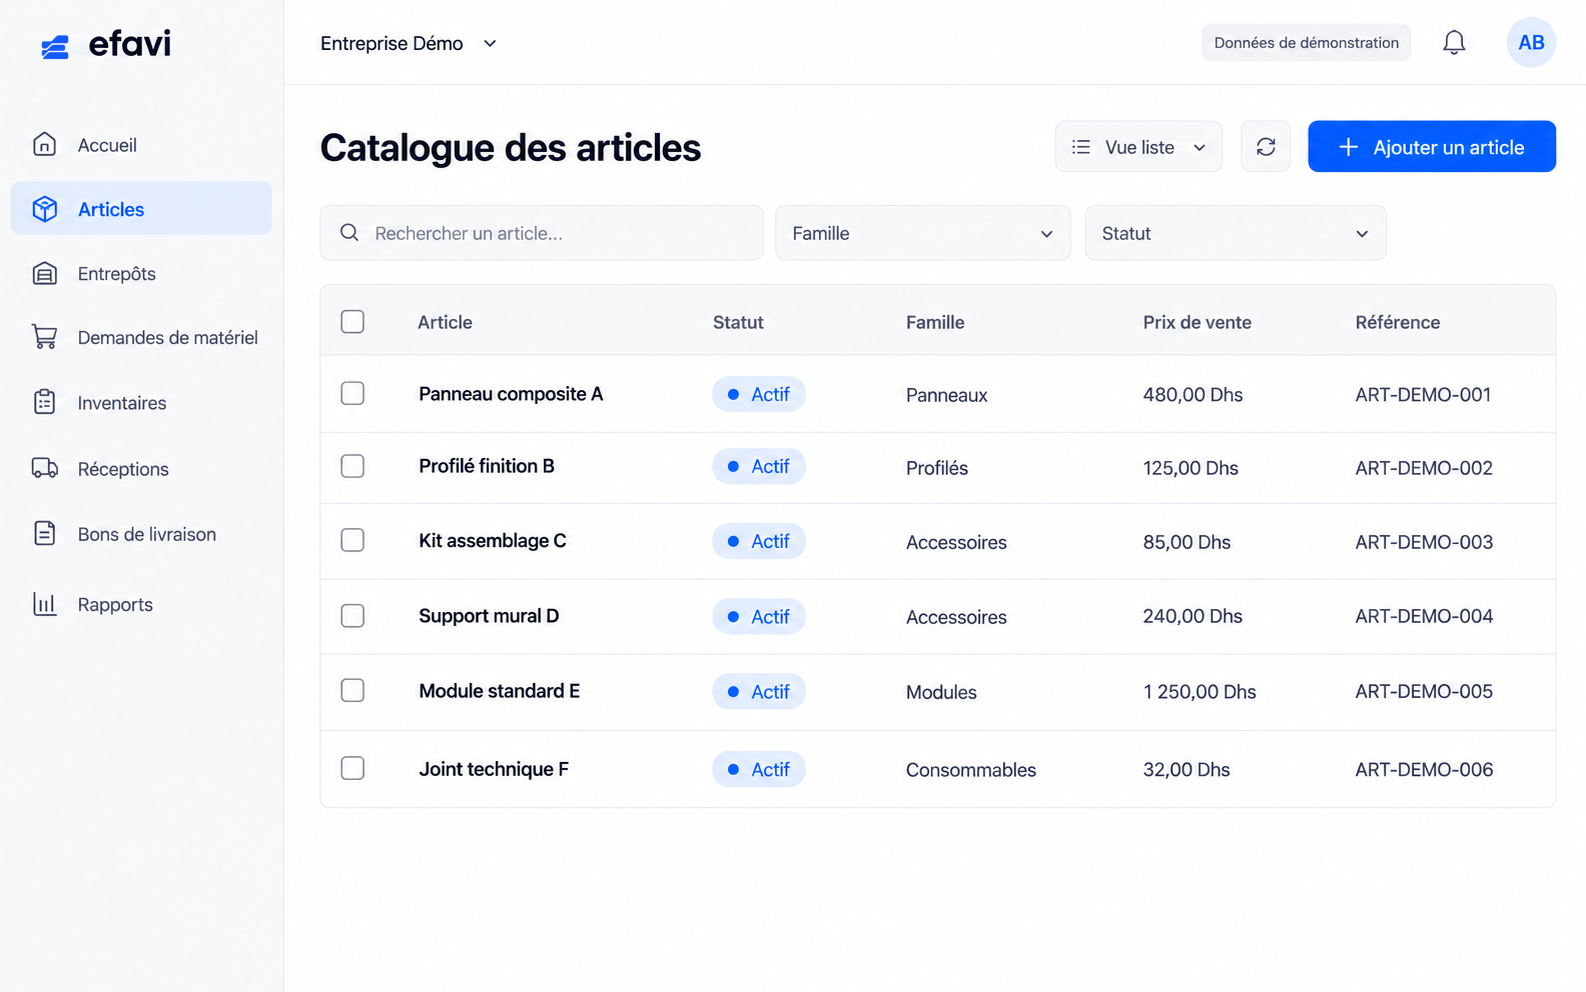The width and height of the screenshot is (1586, 992).
Task: Click the Actif badge for Joint technique F
Action: (759, 769)
